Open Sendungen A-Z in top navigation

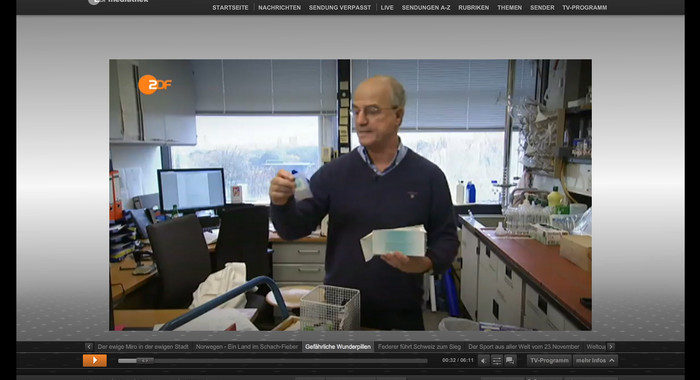[x=426, y=8]
